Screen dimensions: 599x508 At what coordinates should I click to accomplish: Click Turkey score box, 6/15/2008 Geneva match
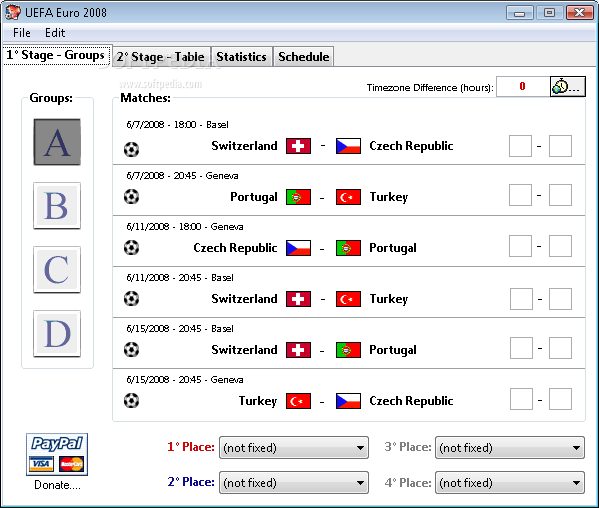pyautogui.click(x=521, y=399)
